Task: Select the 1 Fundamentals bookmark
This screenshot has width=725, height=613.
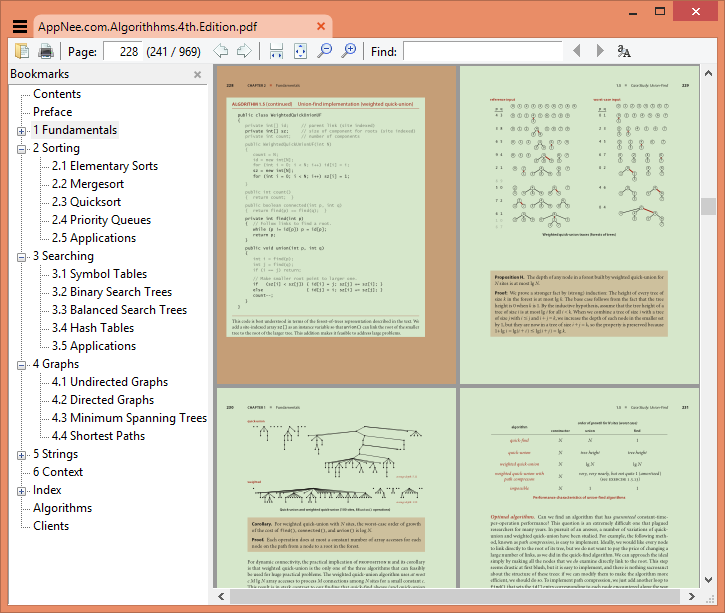Action: (75, 130)
